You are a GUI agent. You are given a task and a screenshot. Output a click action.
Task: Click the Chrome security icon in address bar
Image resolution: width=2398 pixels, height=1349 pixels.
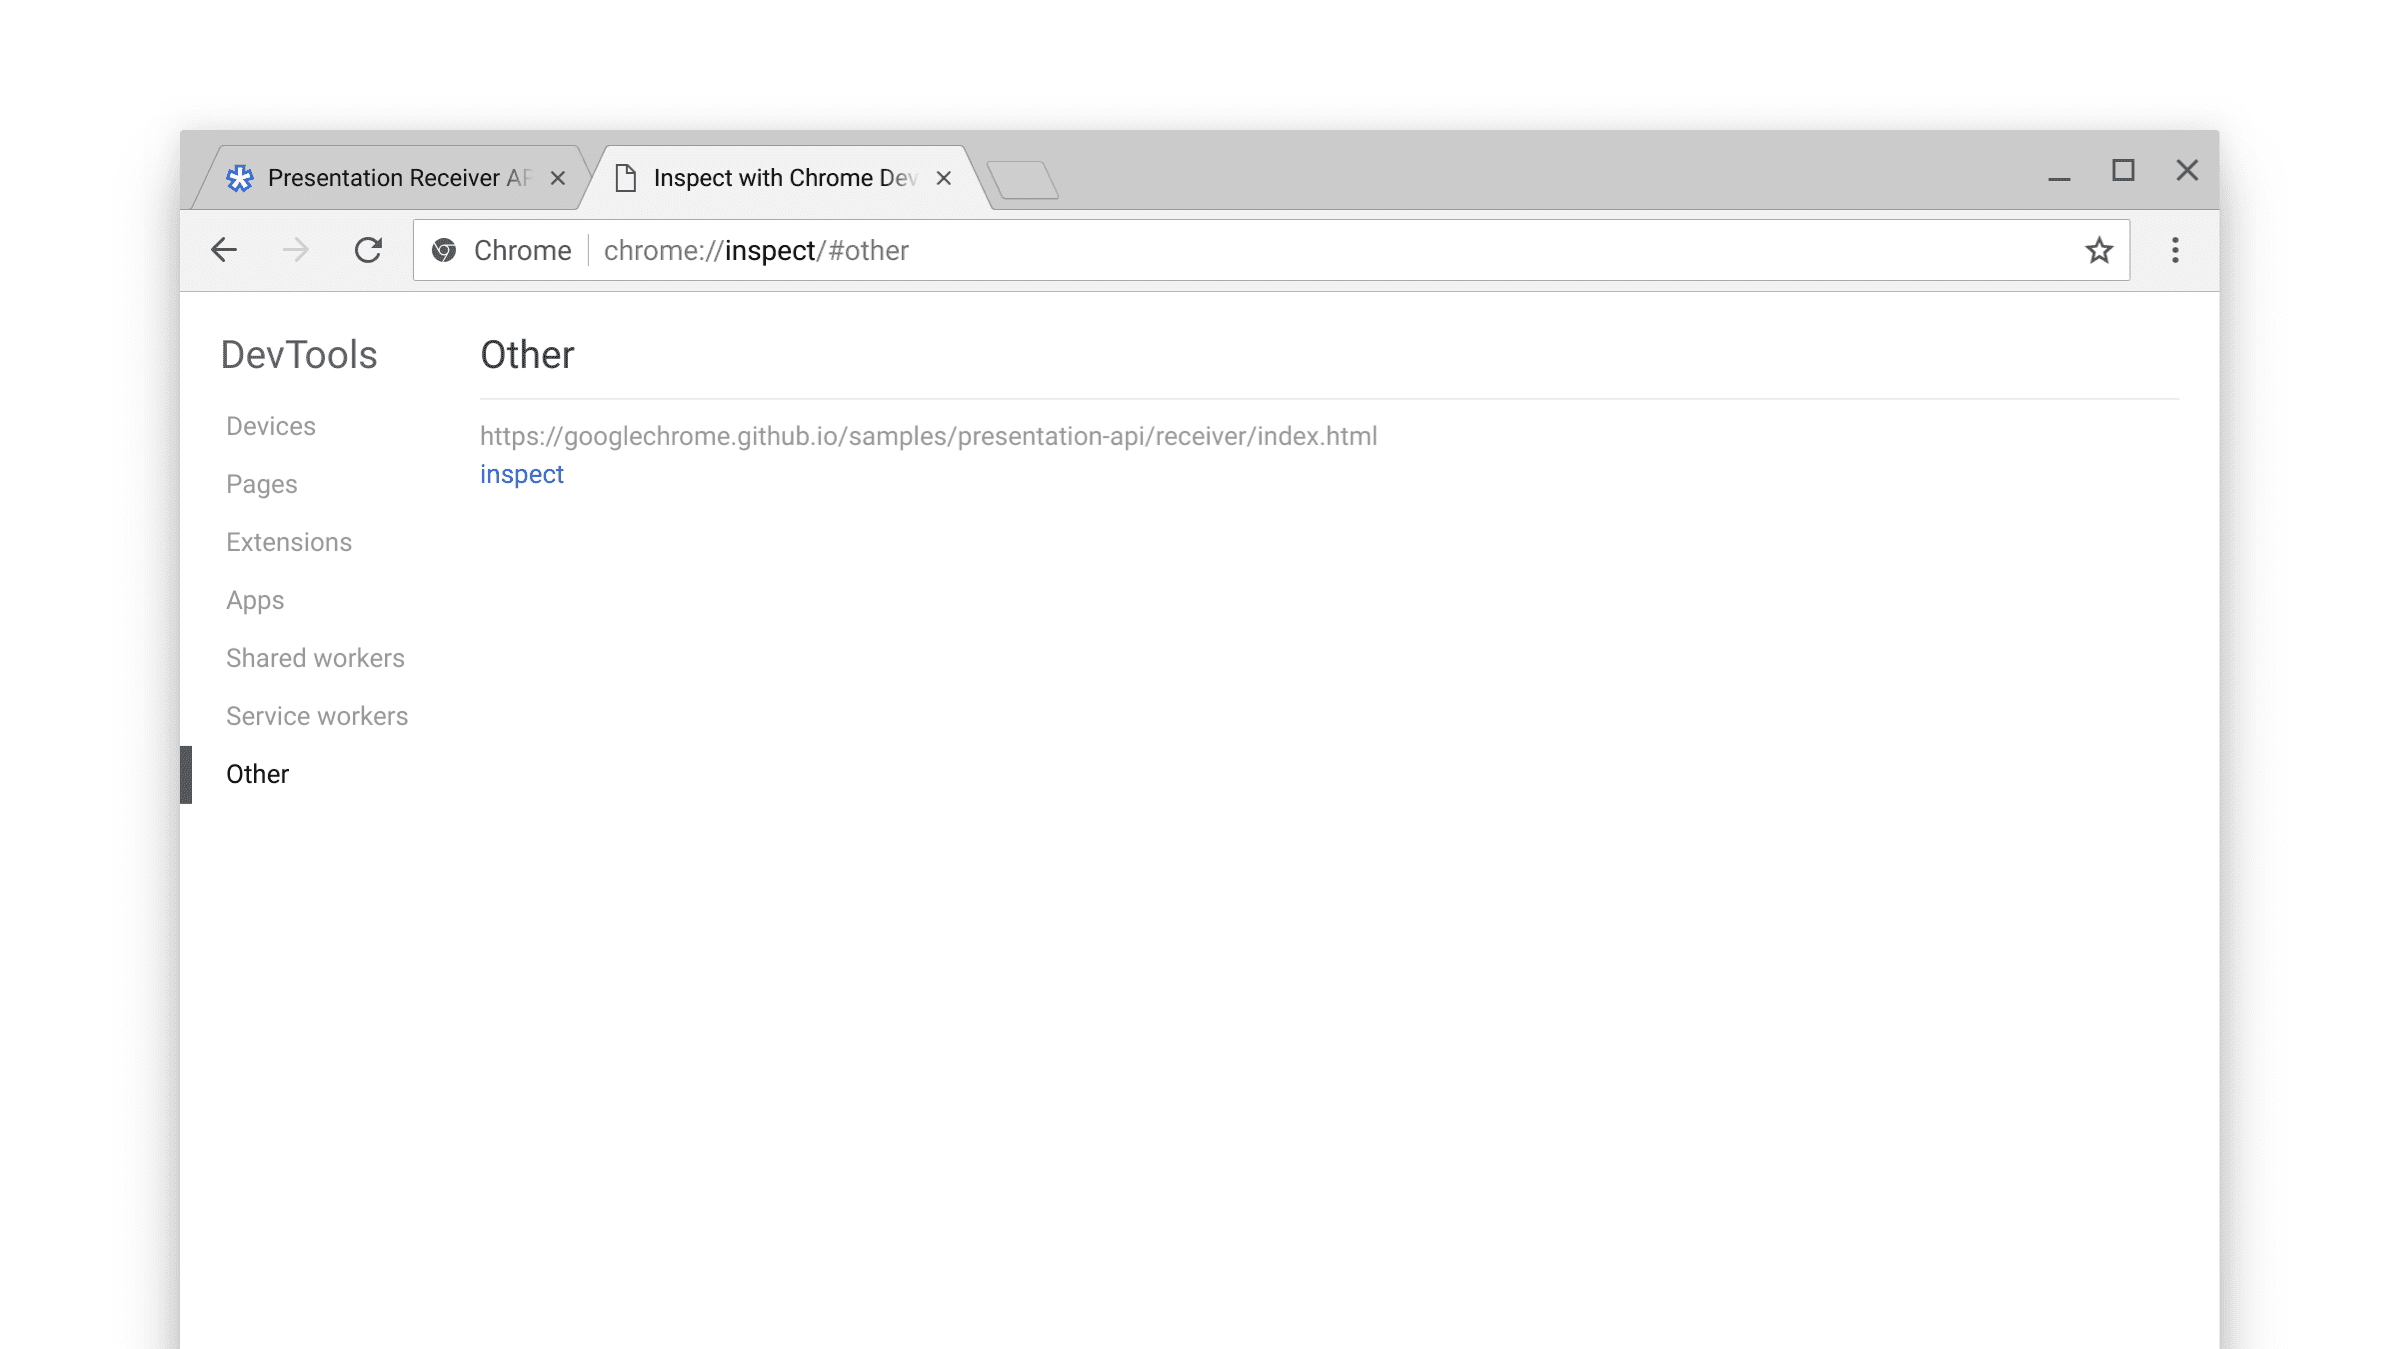click(x=443, y=250)
